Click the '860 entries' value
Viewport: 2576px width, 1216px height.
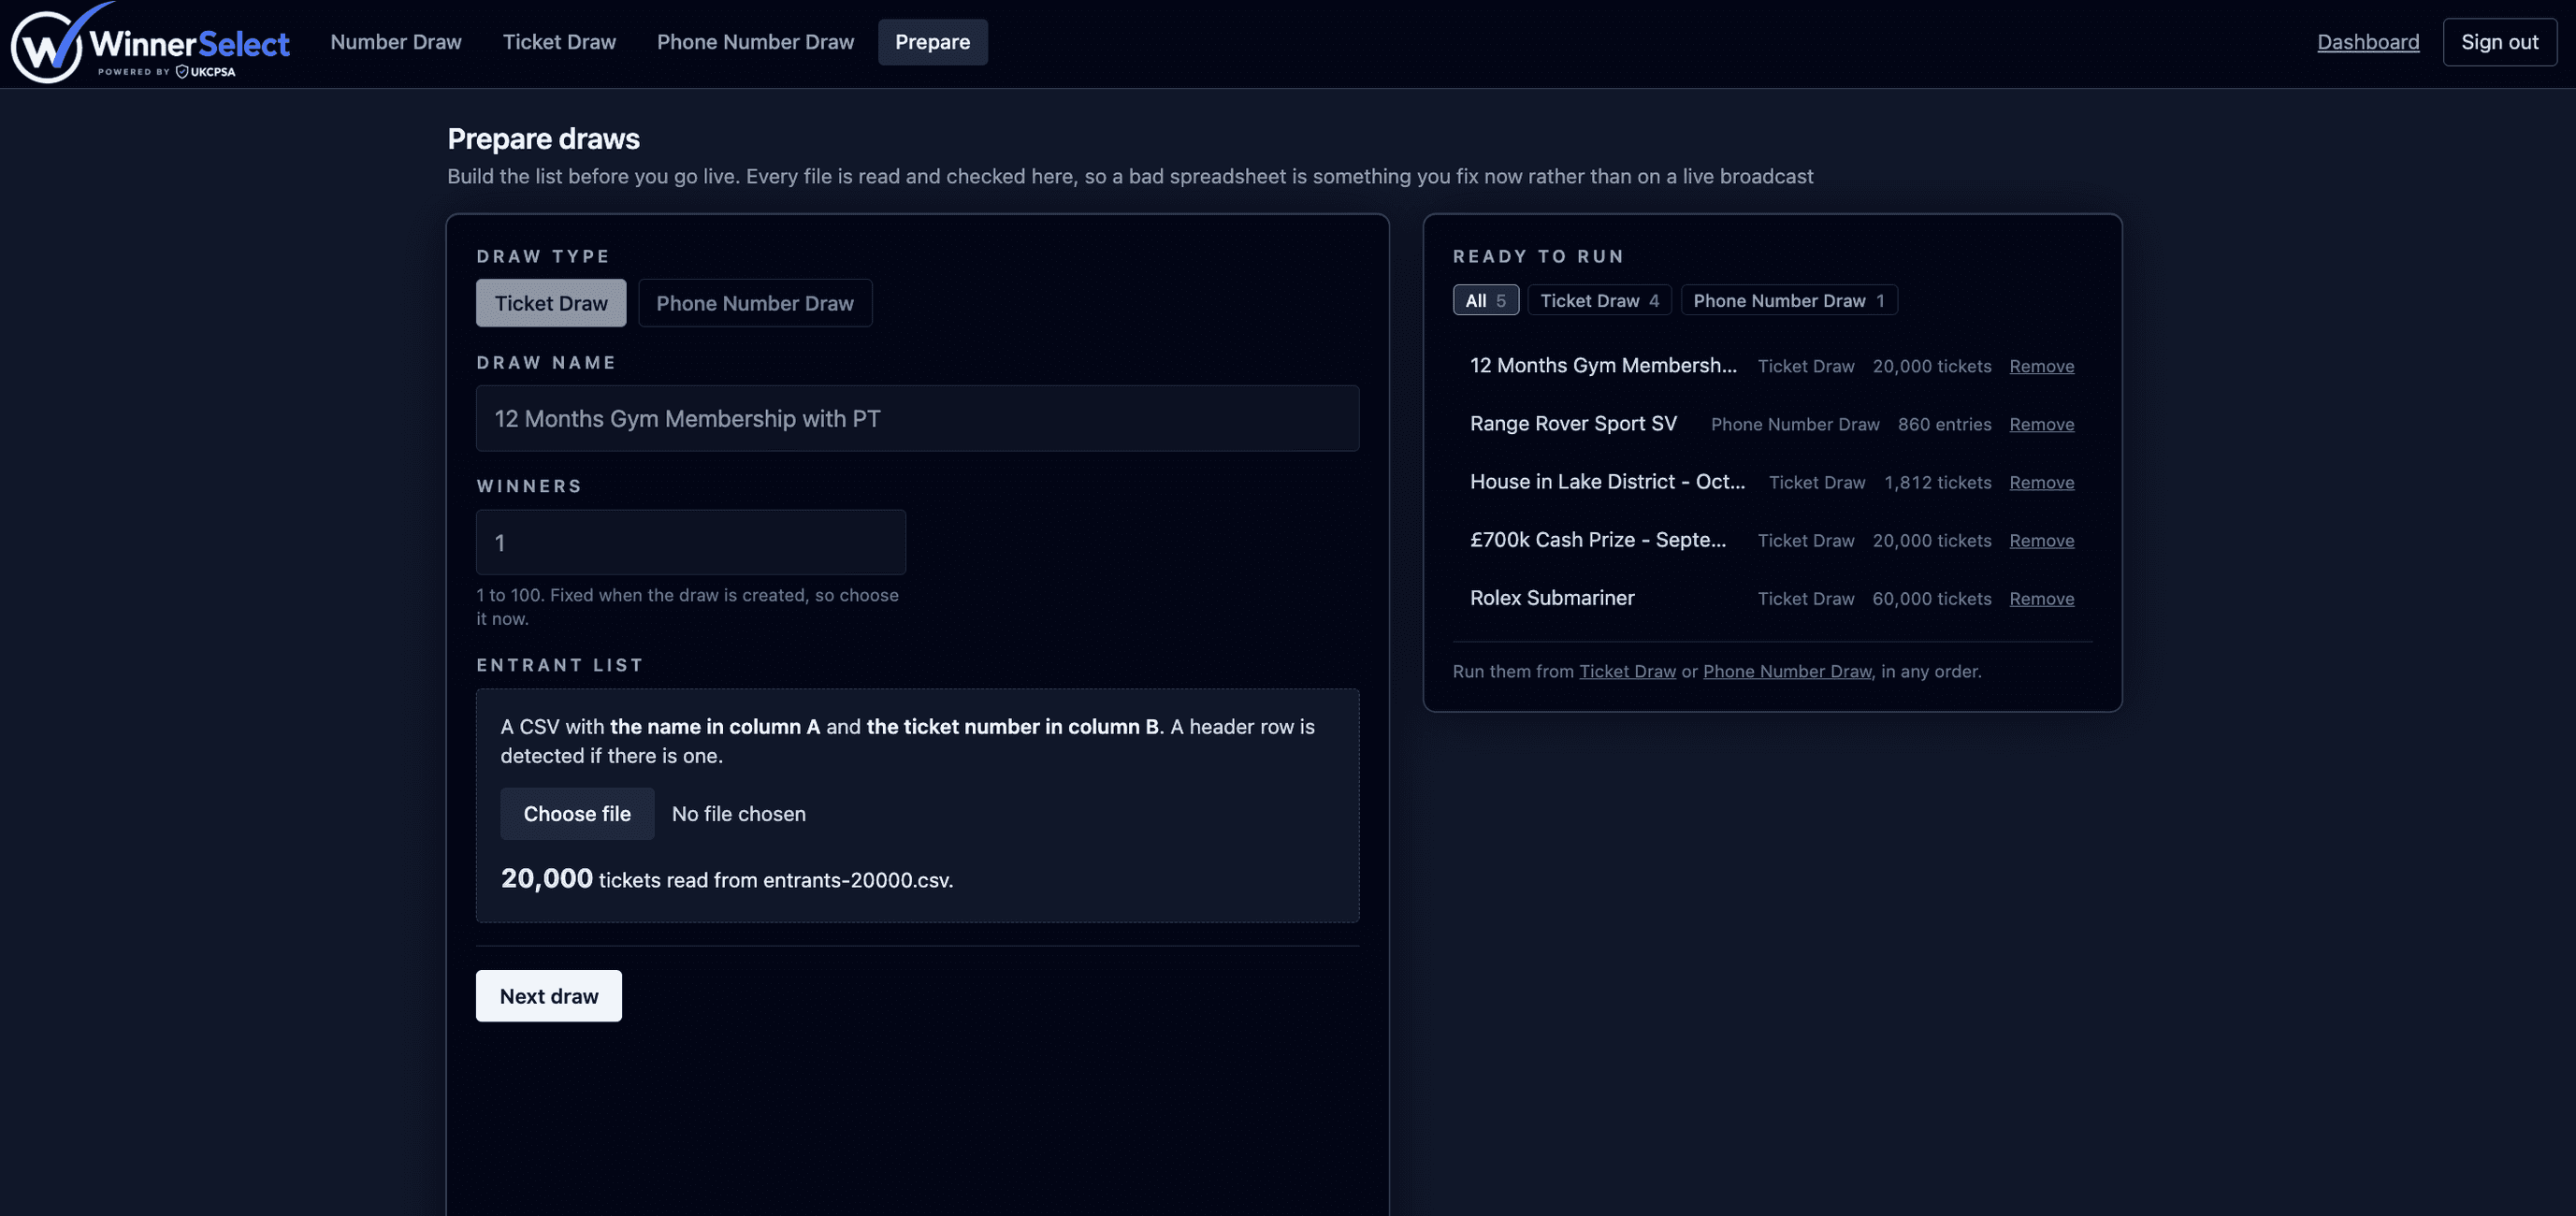pos(1944,424)
